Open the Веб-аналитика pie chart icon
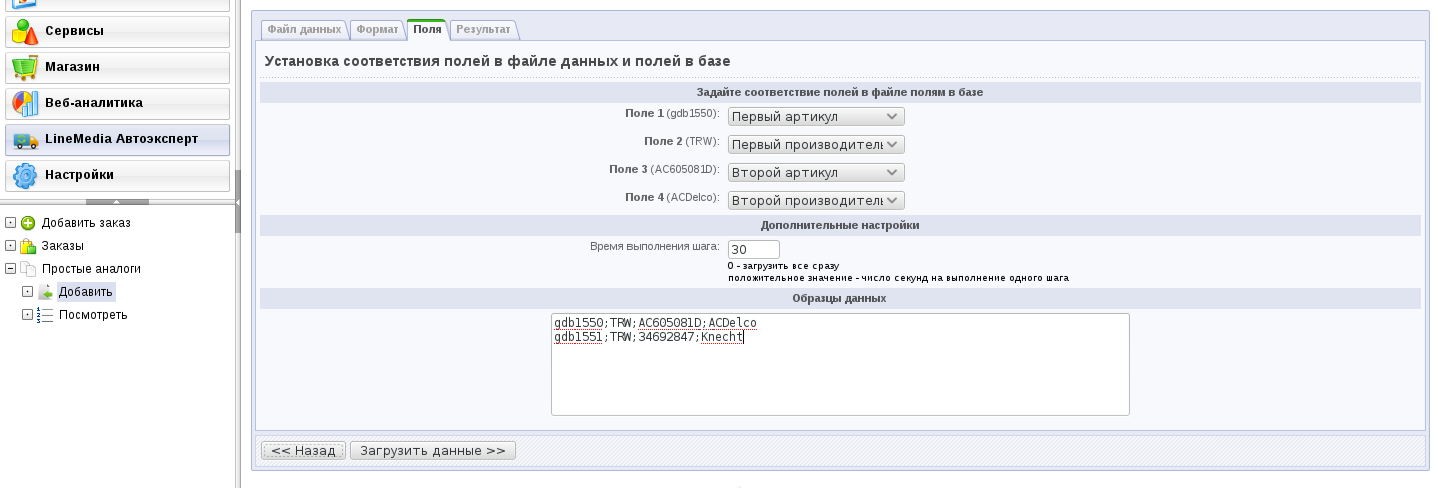Screen dimensions: 1438x488 (24, 103)
